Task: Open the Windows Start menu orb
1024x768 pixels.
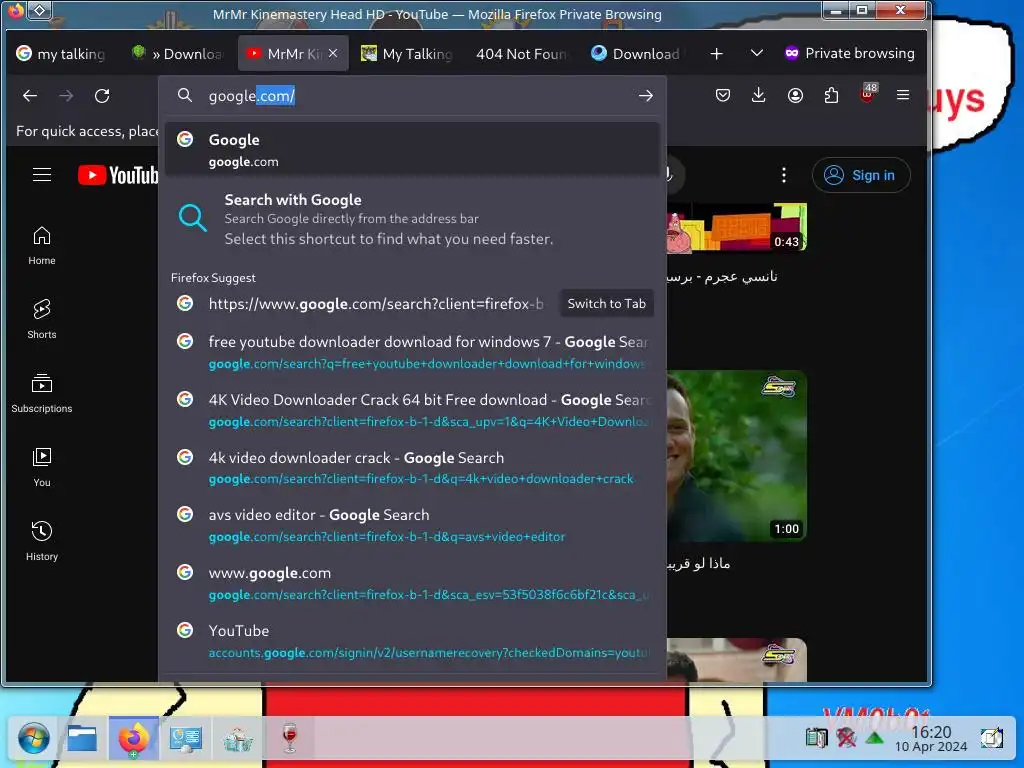Action: point(33,739)
